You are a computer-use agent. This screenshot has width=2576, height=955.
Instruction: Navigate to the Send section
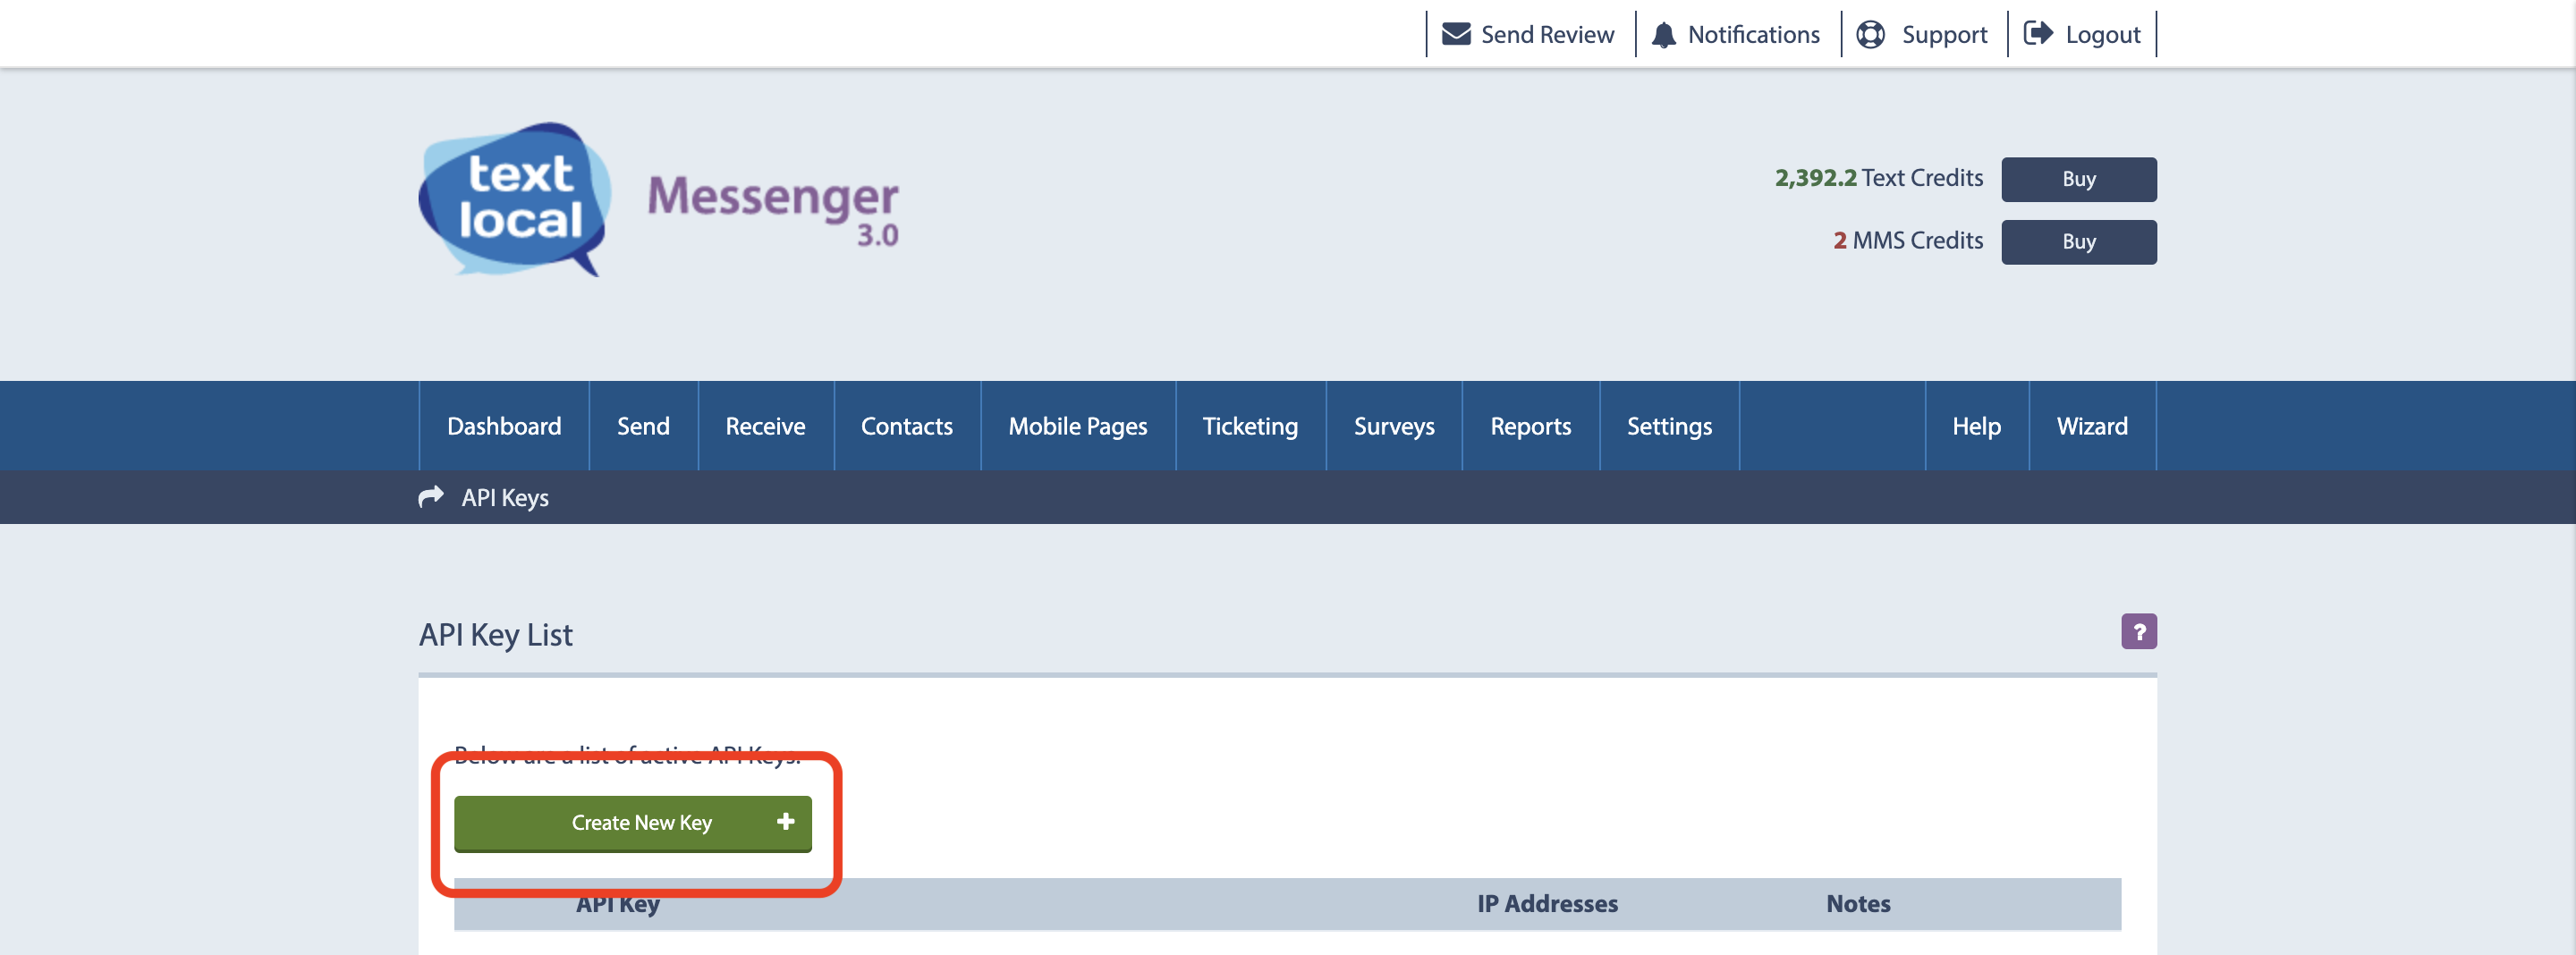point(643,425)
